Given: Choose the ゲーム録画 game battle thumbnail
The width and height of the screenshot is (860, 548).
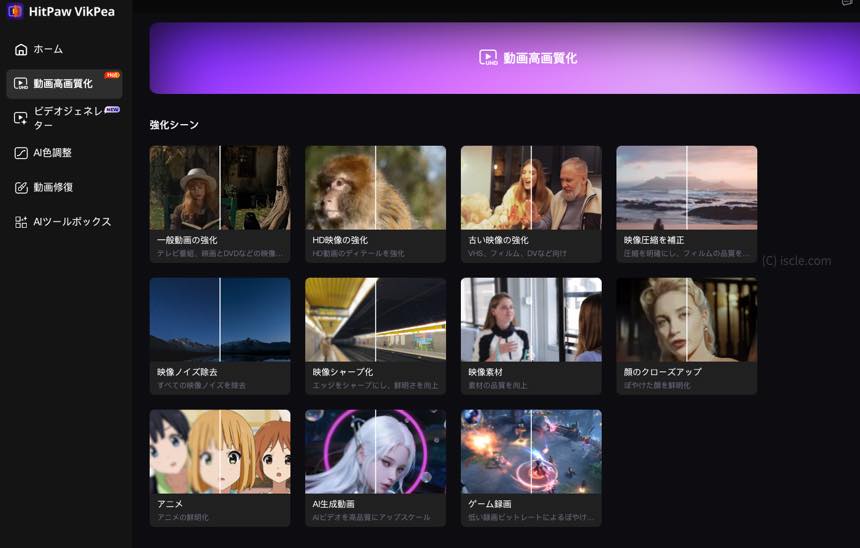Looking at the screenshot, I should coord(531,451).
